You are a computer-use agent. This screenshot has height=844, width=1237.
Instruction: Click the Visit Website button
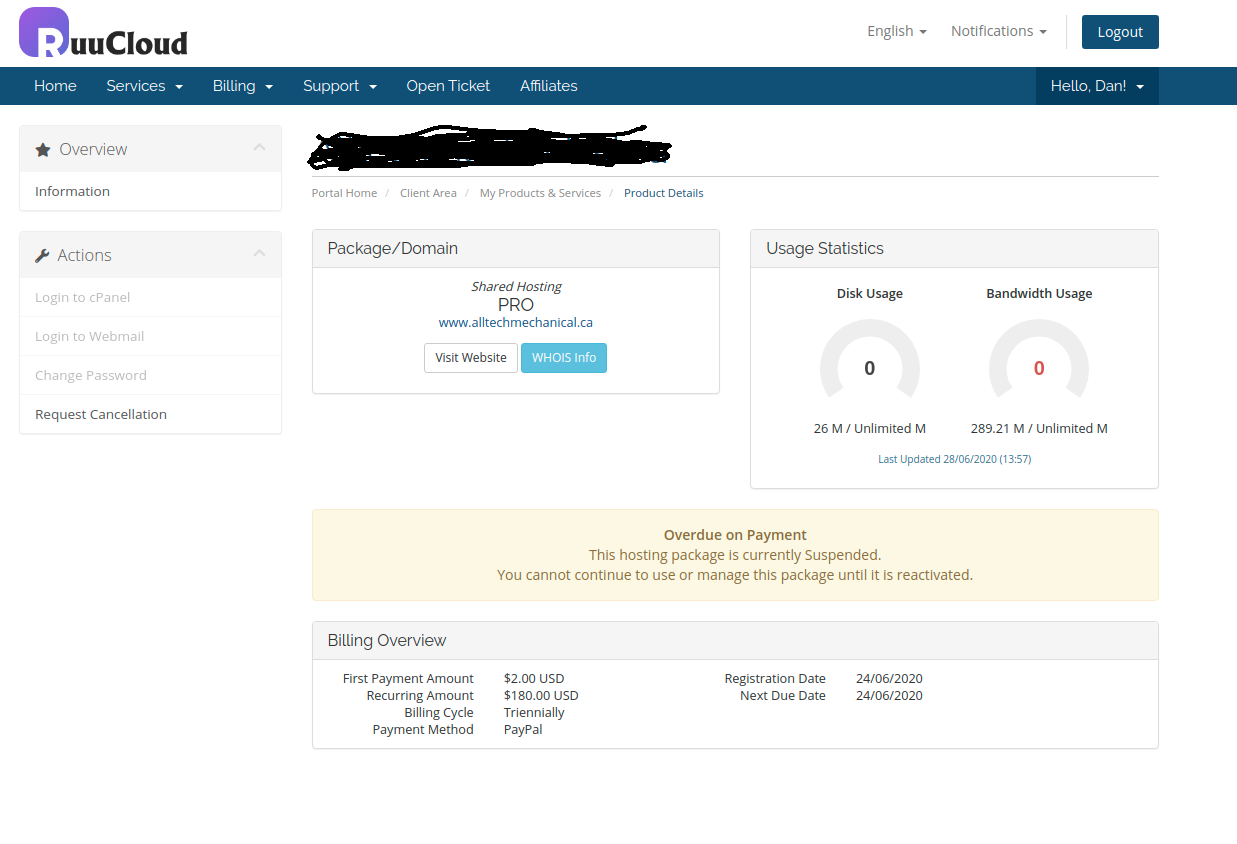pyautogui.click(x=470, y=358)
